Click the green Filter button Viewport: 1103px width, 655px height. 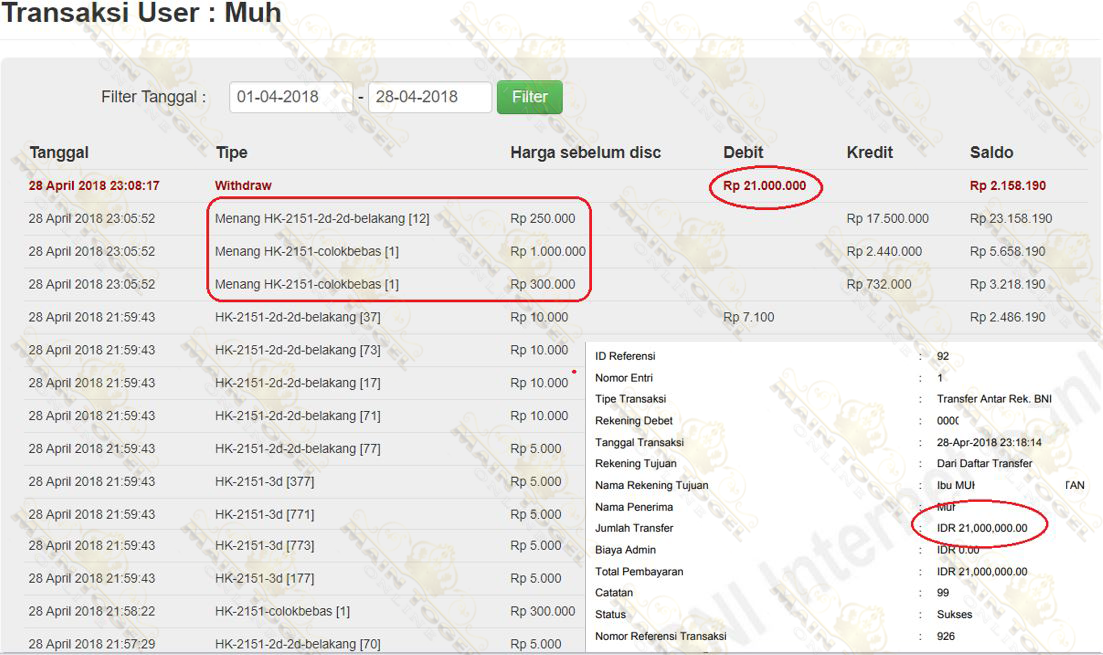point(529,97)
